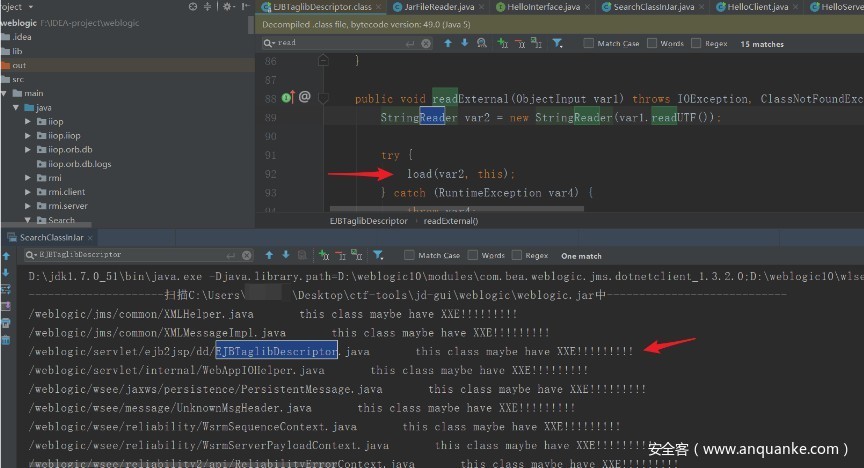Viewport: 864px width, 468px height.
Task: Click the Find All usages magnifier icon
Action: pyautogui.click(x=479, y=43)
